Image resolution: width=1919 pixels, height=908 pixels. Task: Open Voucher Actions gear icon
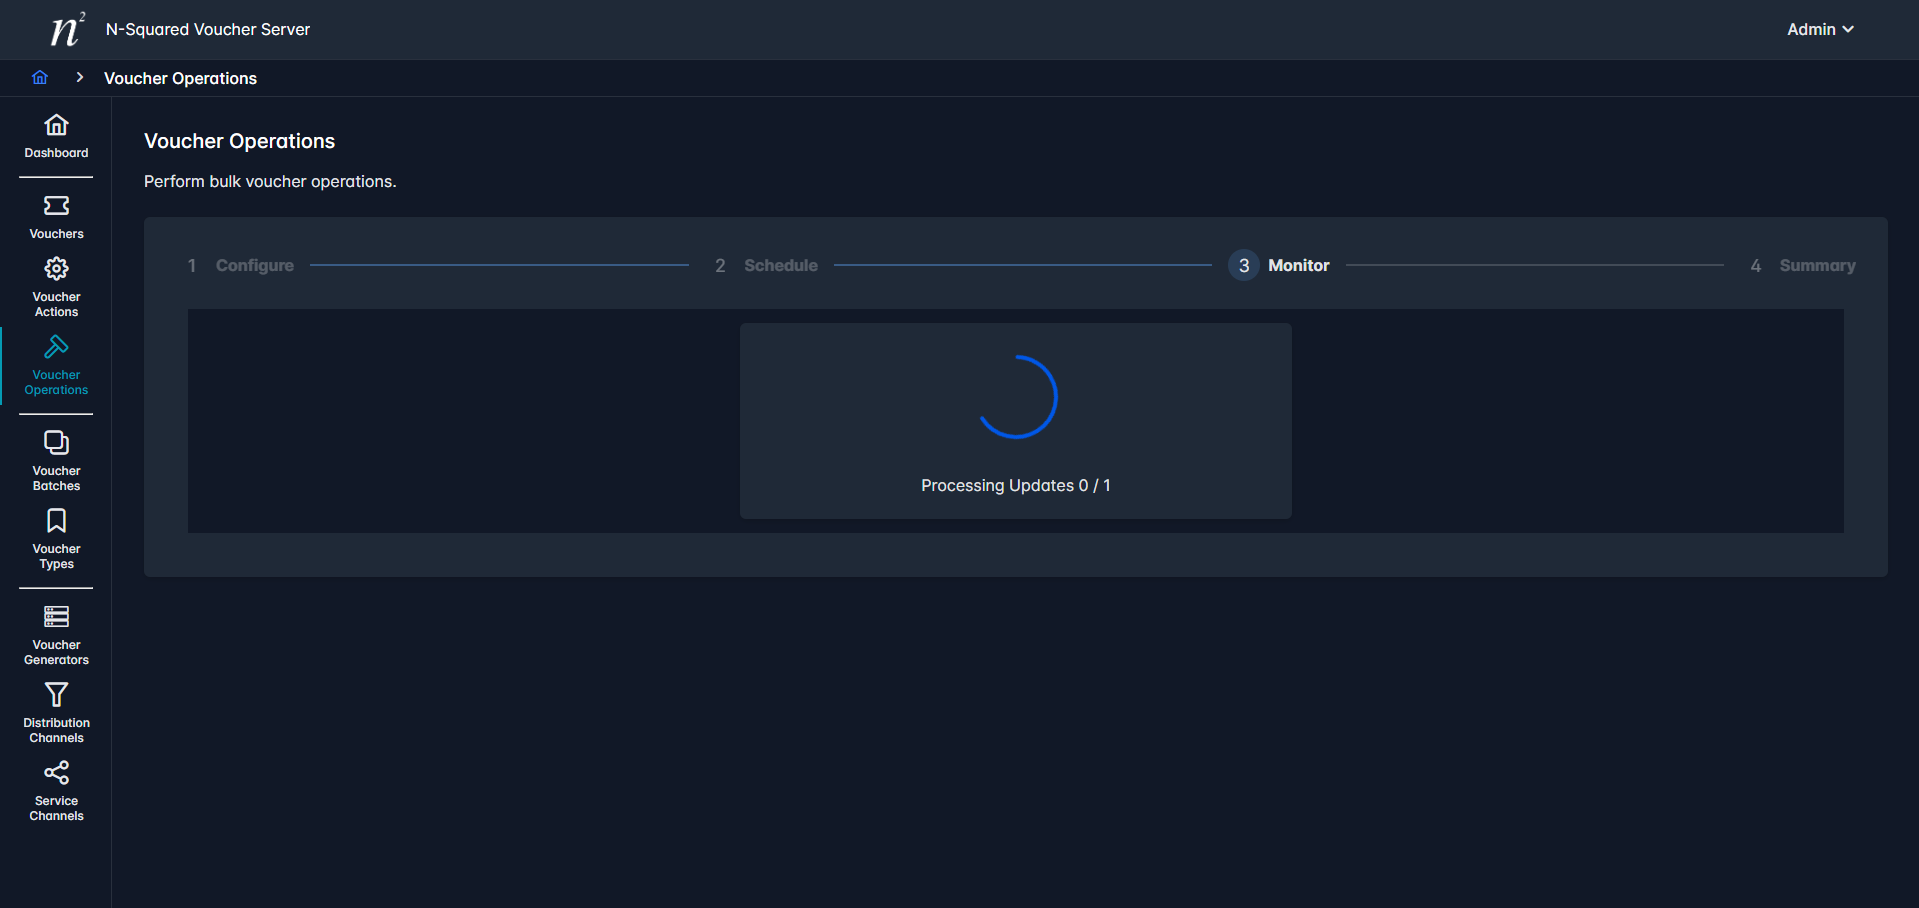click(x=56, y=269)
